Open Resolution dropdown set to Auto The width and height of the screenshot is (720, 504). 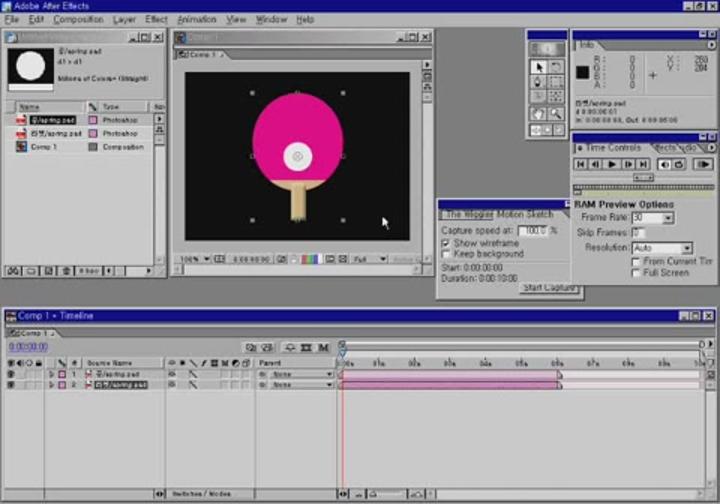click(x=686, y=248)
